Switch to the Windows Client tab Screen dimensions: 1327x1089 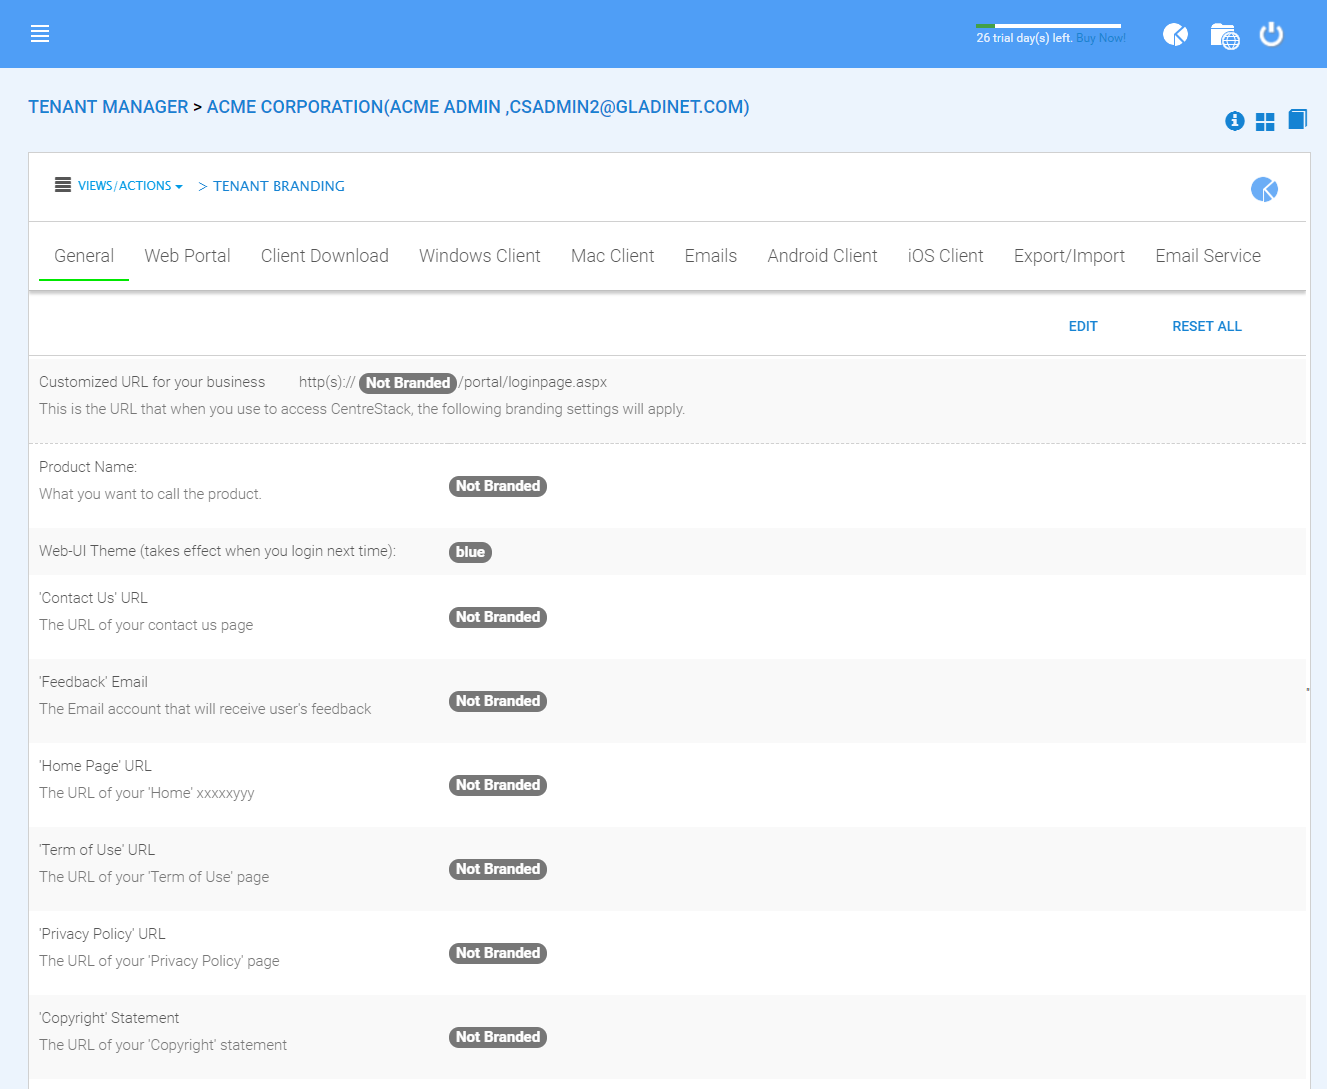480,256
